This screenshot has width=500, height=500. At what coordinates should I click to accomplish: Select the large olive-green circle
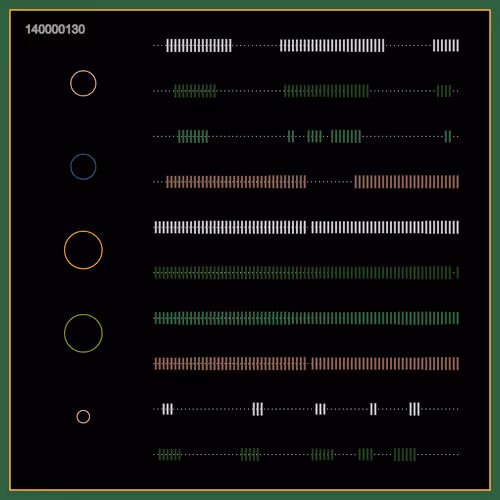(83, 333)
